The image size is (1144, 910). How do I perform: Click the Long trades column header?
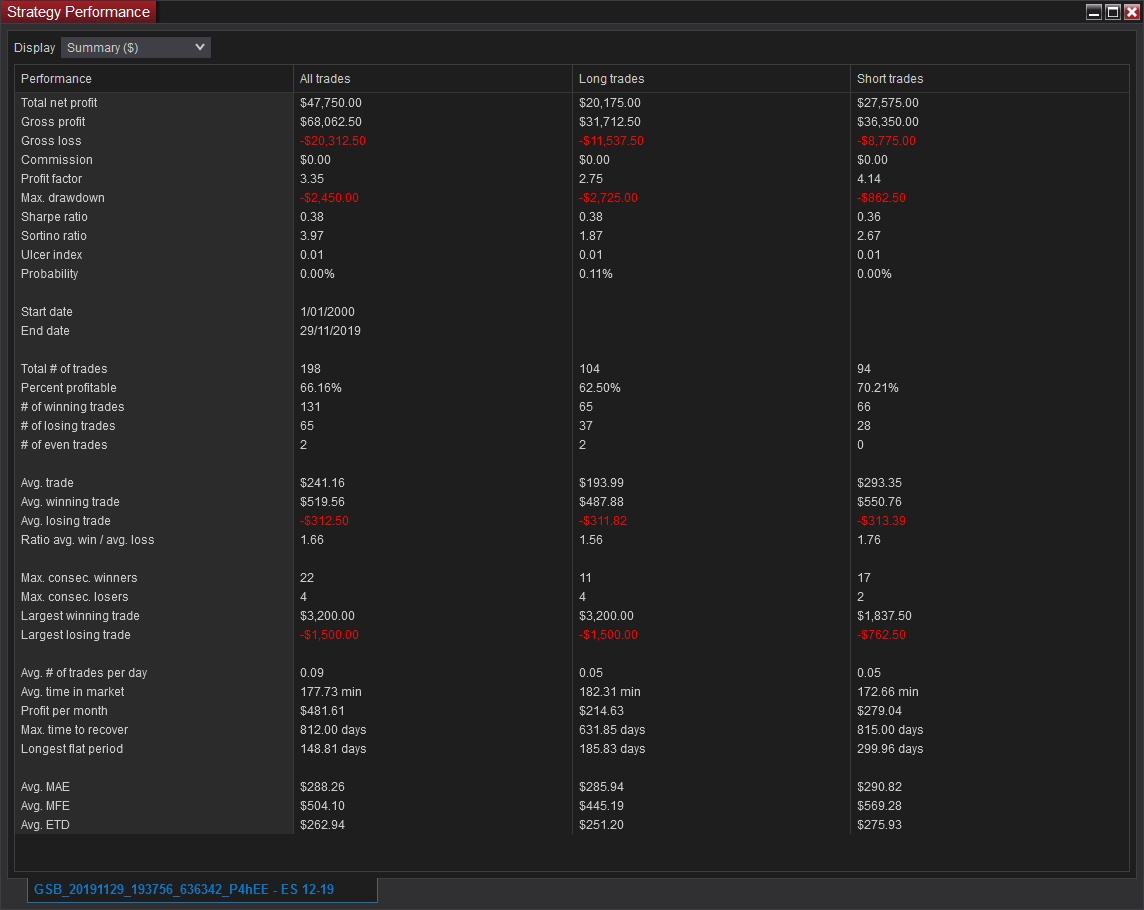tap(611, 79)
